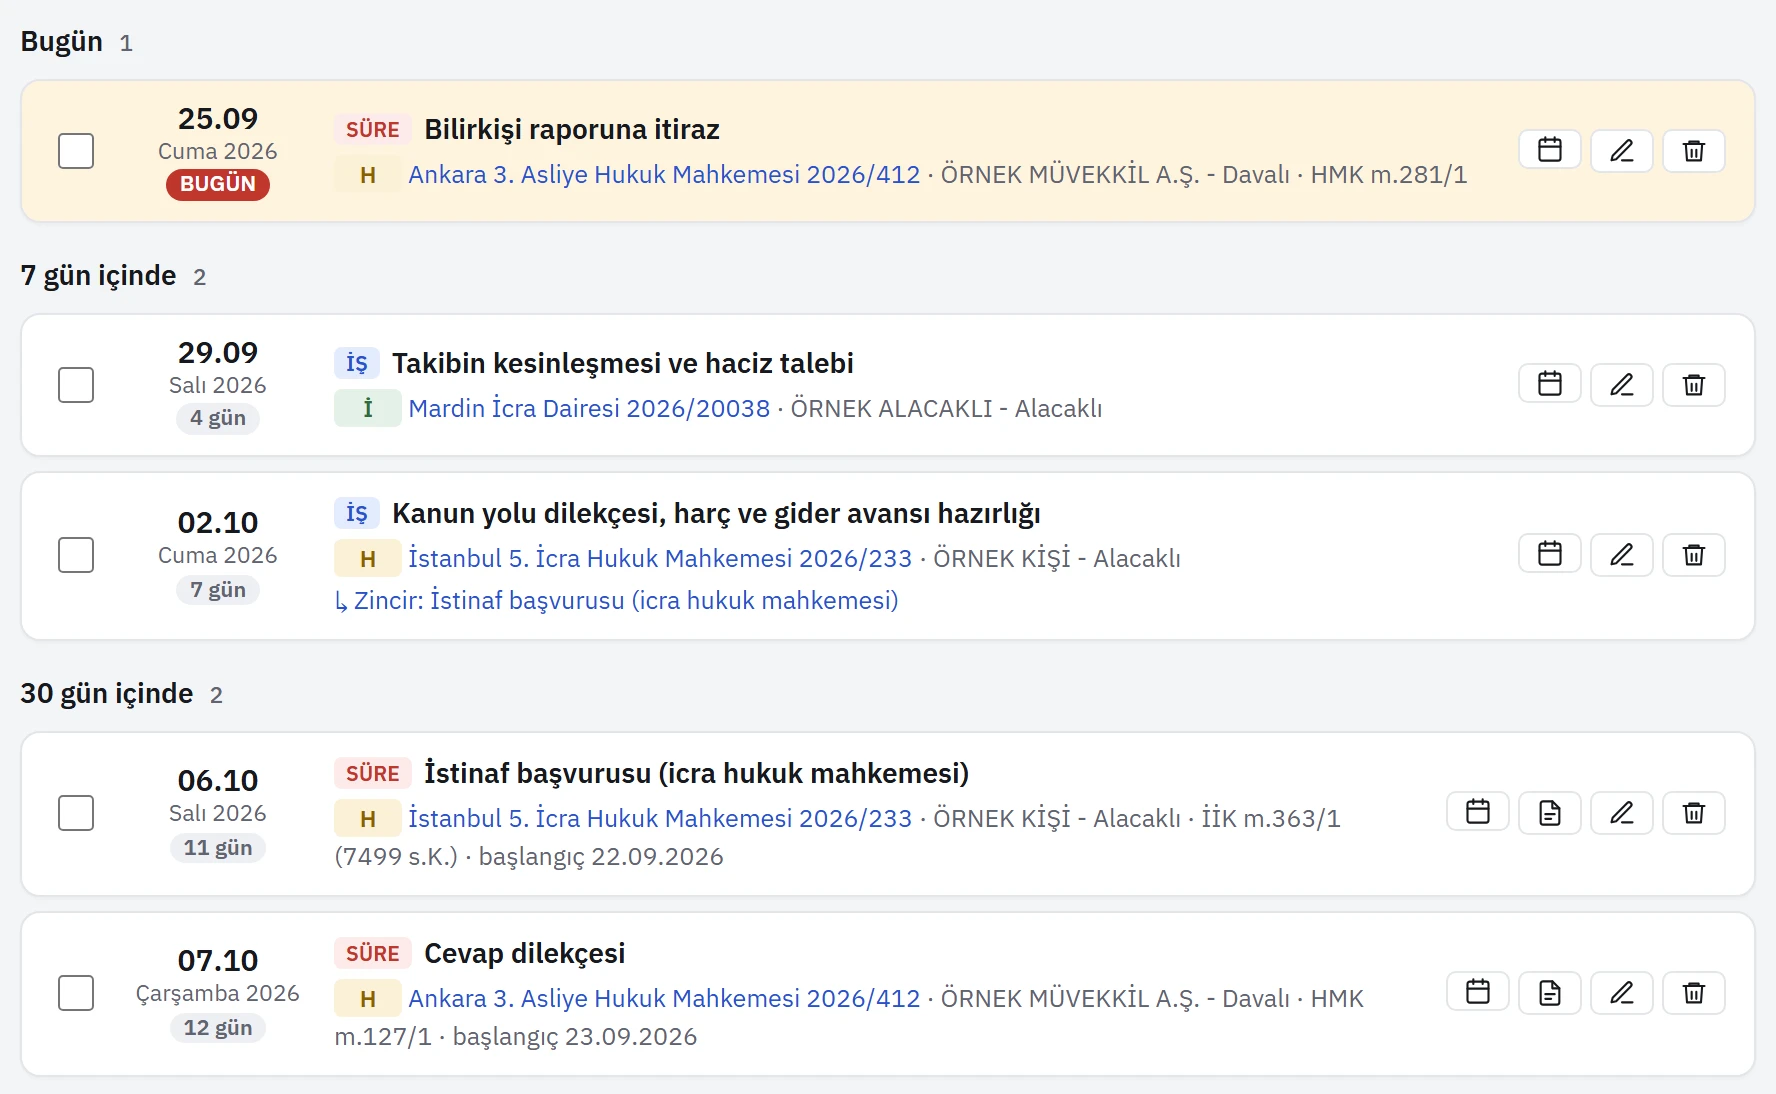Follow Zincir: İstinaf başvurusu chain link
The width and height of the screenshot is (1776, 1094).
pyautogui.click(x=616, y=601)
